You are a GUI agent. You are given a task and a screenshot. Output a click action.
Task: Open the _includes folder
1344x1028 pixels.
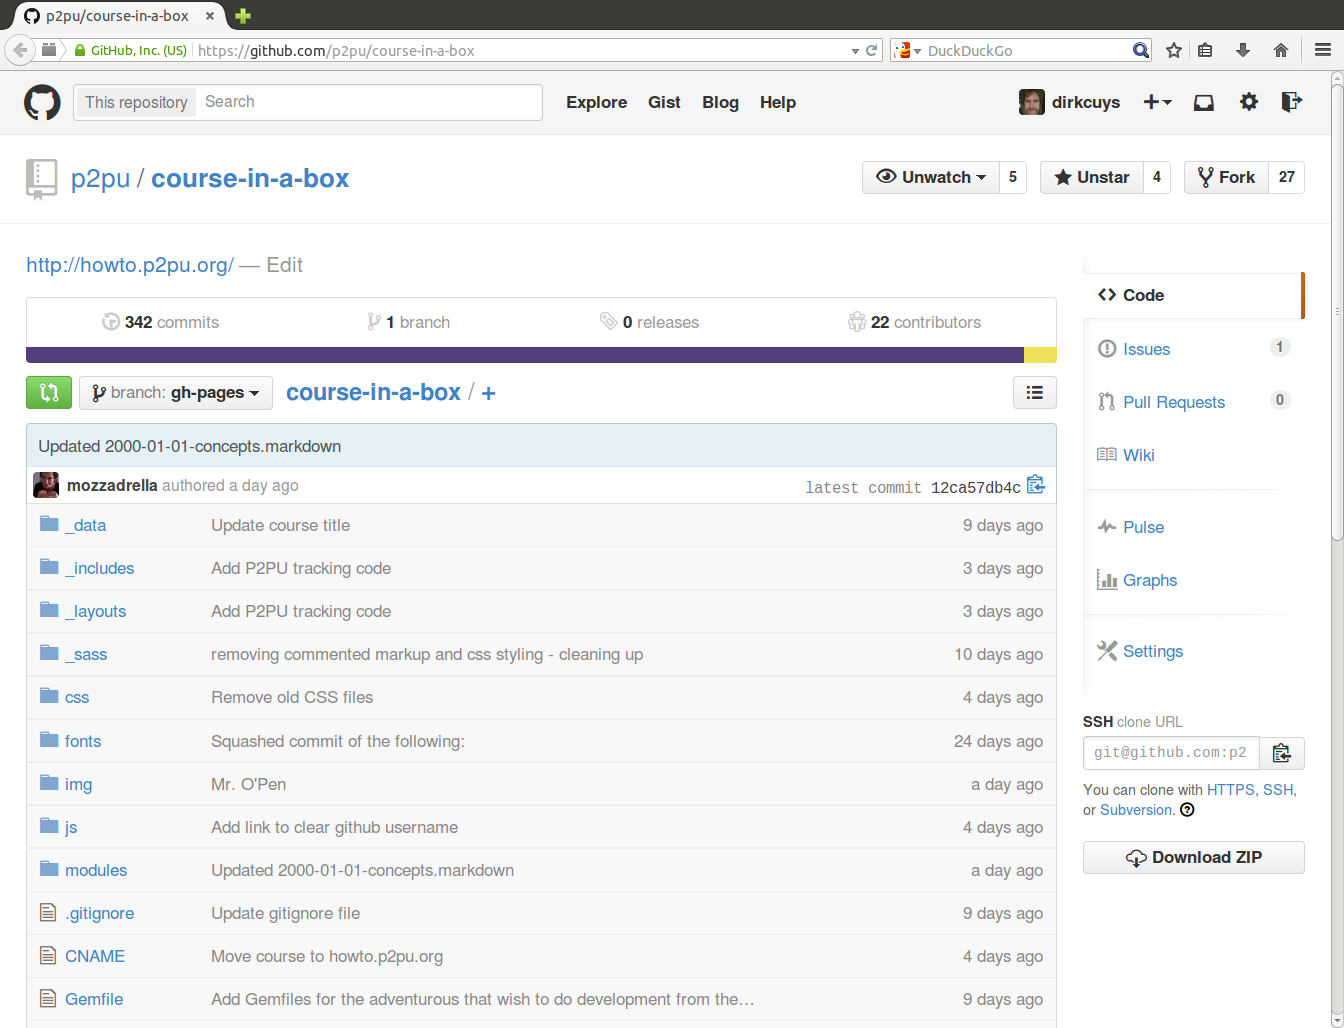click(99, 568)
